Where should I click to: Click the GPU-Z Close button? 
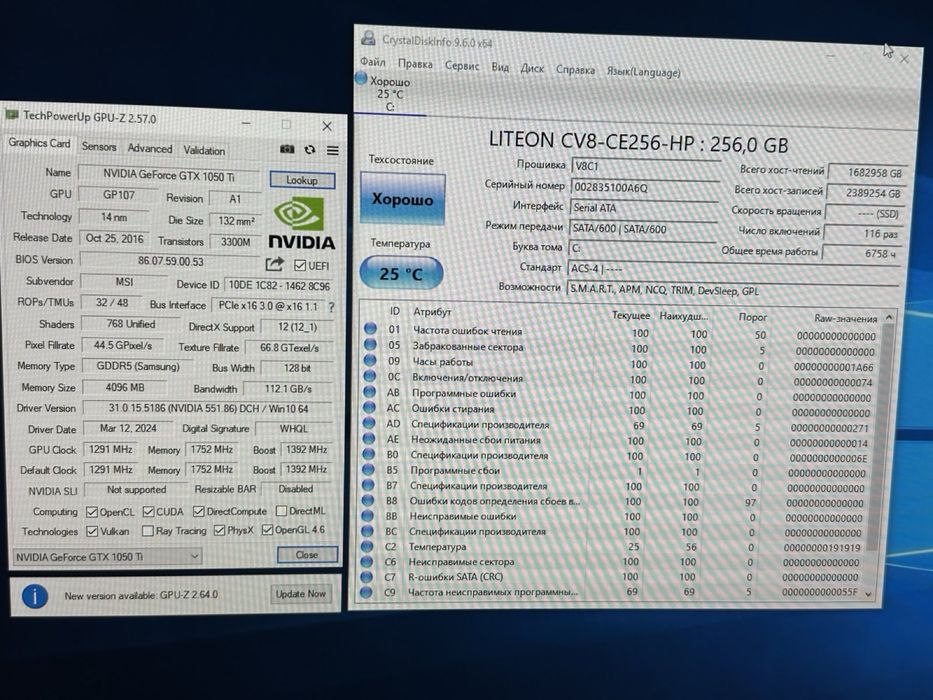tap(307, 555)
